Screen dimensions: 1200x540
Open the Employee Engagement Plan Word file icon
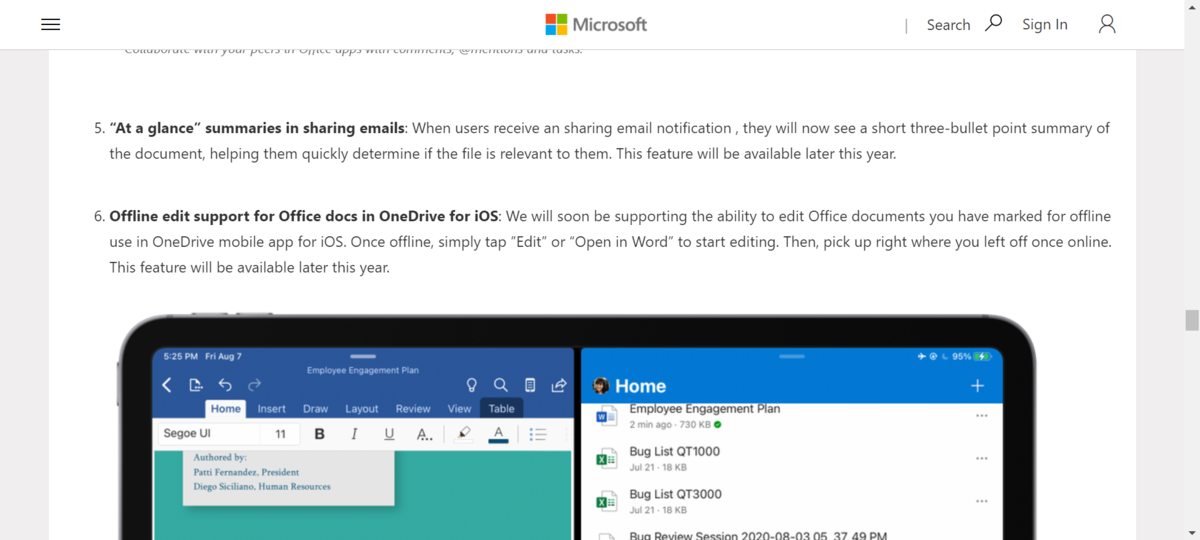click(x=605, y=417)
